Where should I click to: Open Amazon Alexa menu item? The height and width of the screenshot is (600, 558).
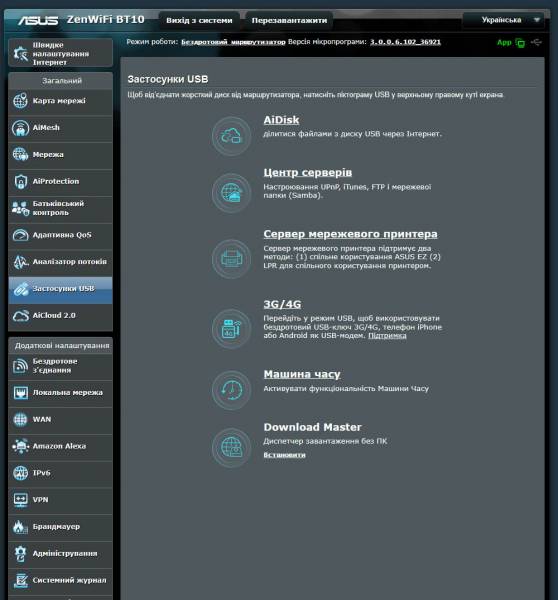coord(60,446)
